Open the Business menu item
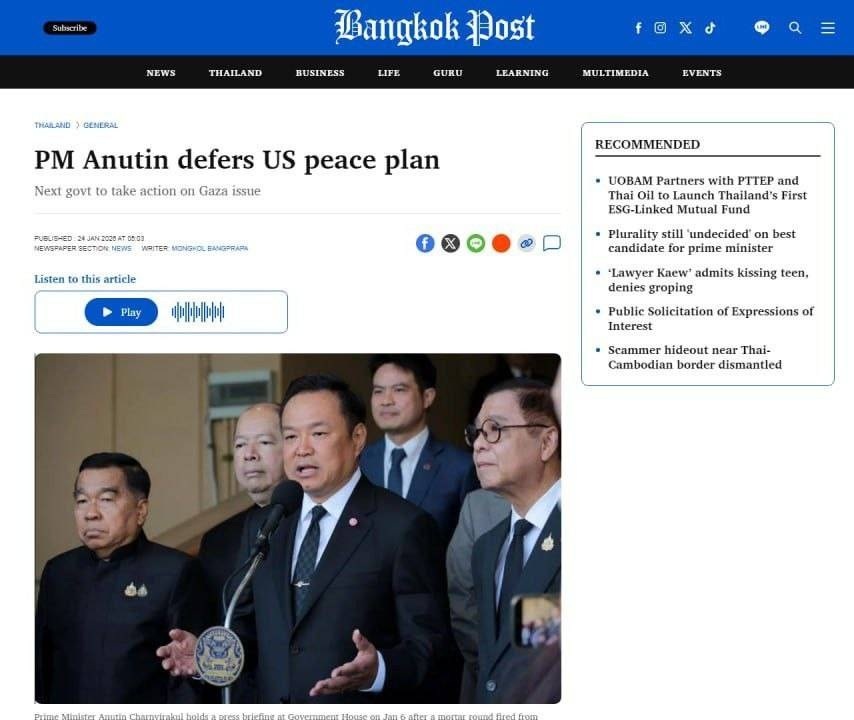 tap(320, 73)
